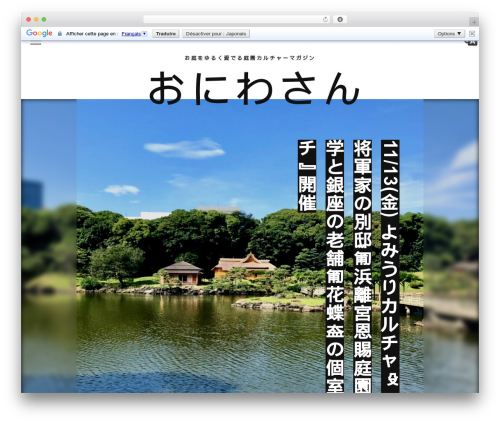Image resolution: width=500 pixels, height=423 pixels.
Task: Click the headline column starting 学と銀座の老舗
Action: [x=335, y=266]
